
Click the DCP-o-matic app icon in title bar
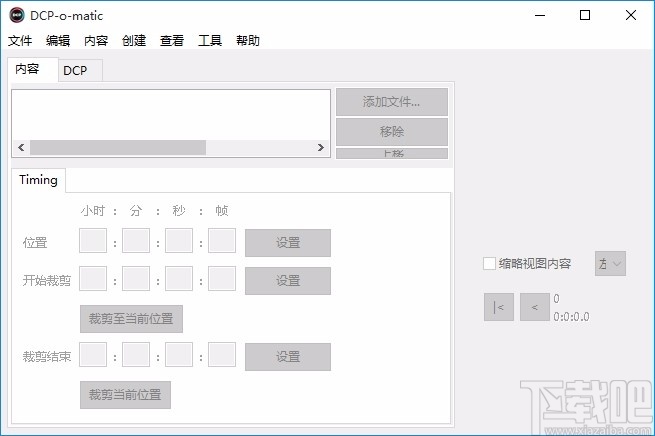(x=17, y=15)
